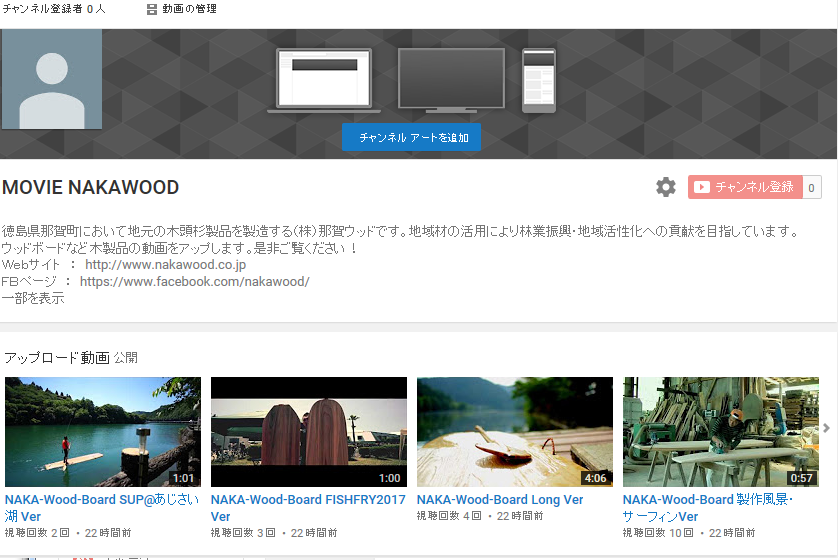Viewport: 838px width, 560px height.
Task: Click the 視聴回数 4 回 view count text
Action: [449, 516]
